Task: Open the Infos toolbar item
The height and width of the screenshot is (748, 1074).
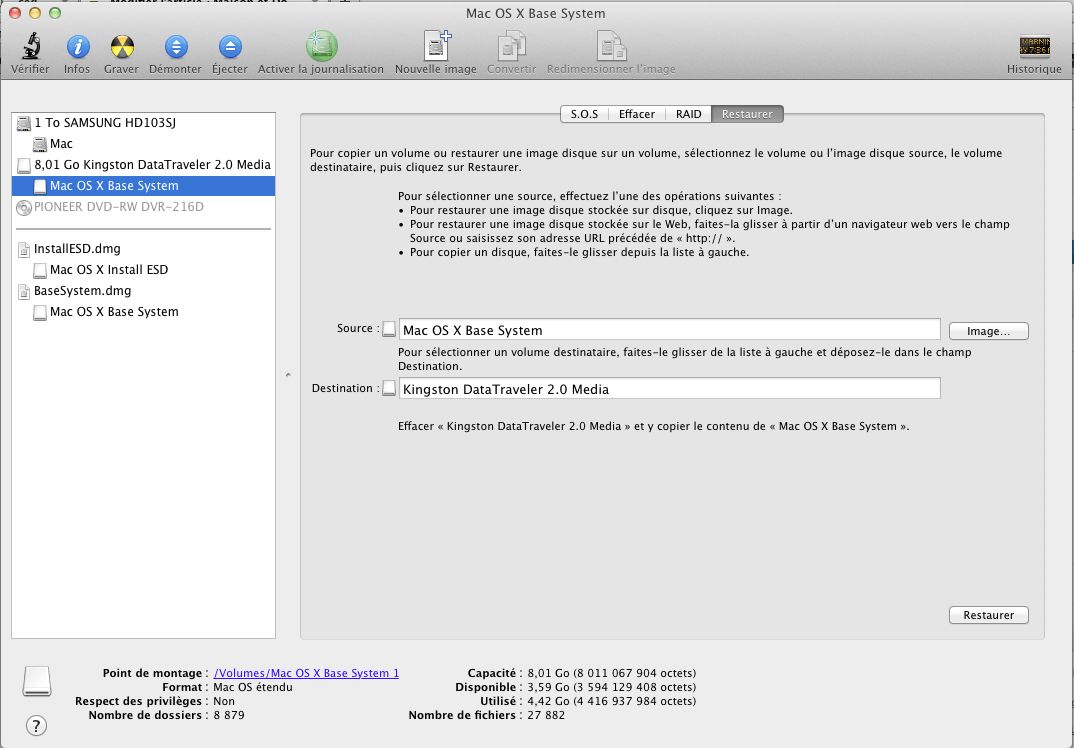Action: (77, 47)
